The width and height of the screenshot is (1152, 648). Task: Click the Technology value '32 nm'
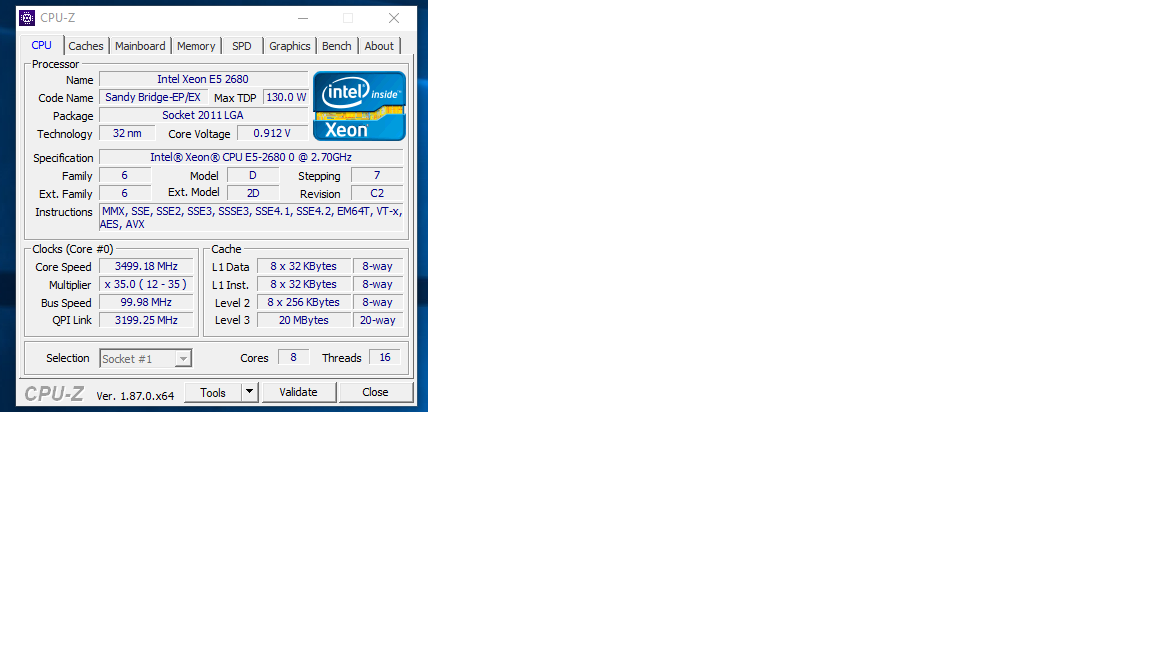[127, 134]
